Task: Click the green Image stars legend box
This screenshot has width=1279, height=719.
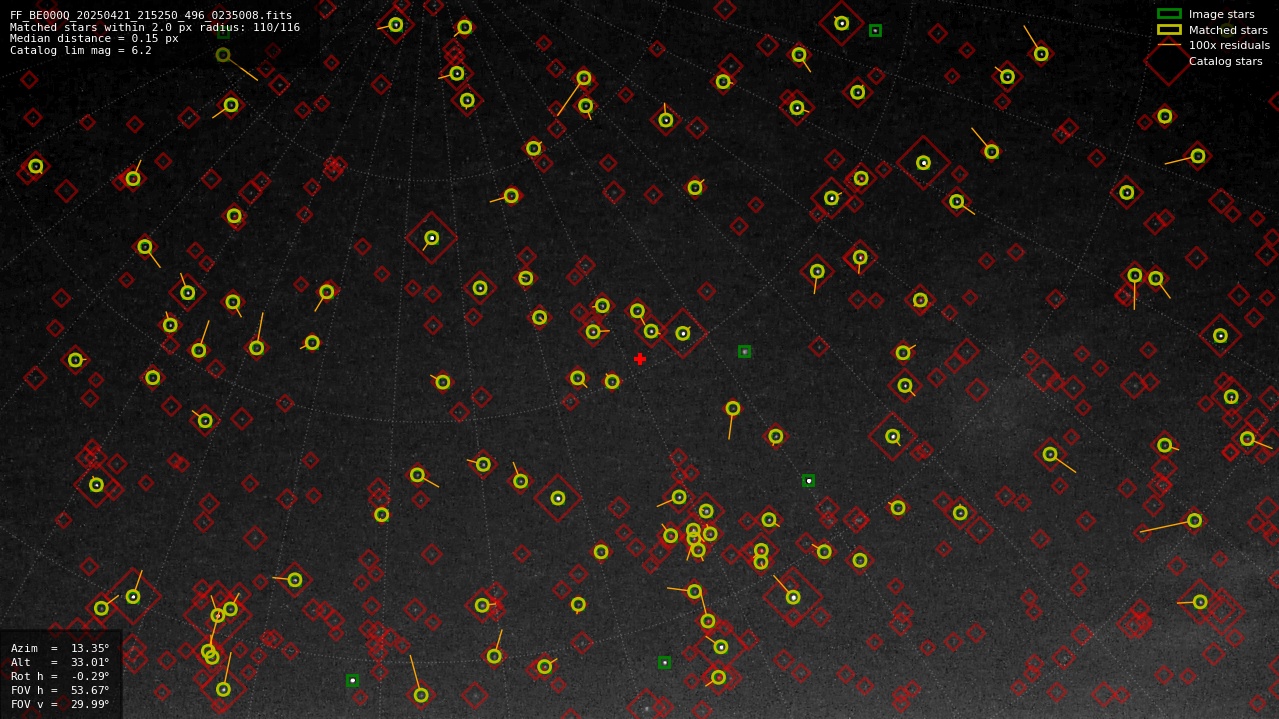Action: click(1169, 14)
